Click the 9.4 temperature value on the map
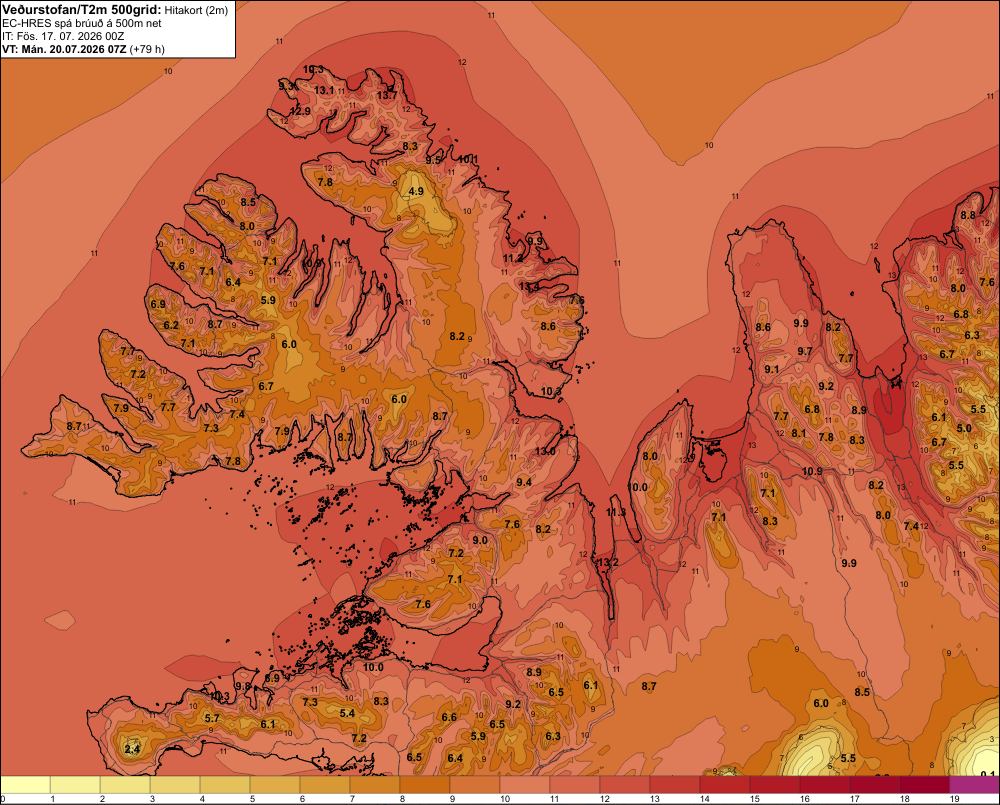Screen dimensions: 1000x805 coord(524,482)
